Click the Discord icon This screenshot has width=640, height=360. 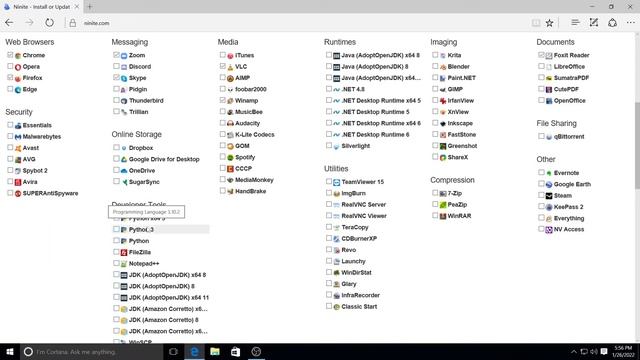pos(124,67)
